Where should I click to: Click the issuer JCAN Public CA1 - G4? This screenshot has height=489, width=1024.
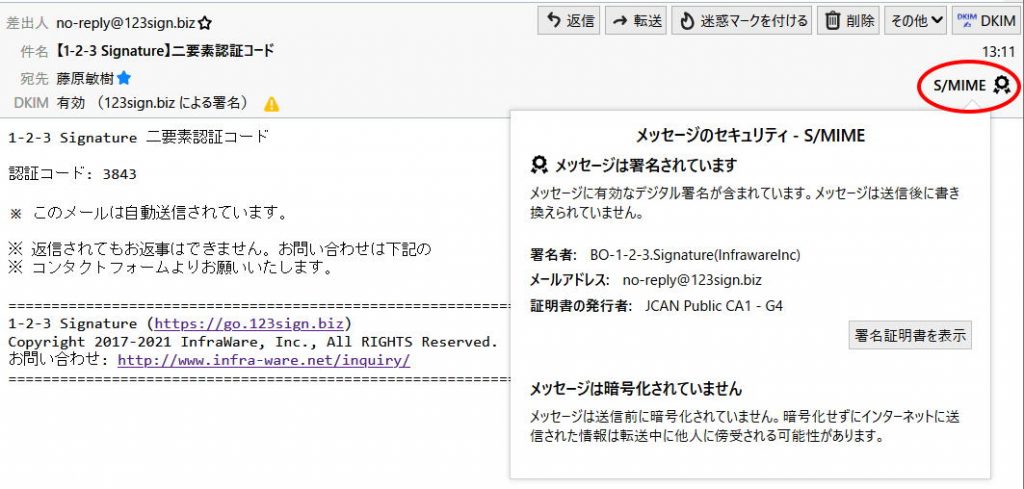click(x=714, y=305)
